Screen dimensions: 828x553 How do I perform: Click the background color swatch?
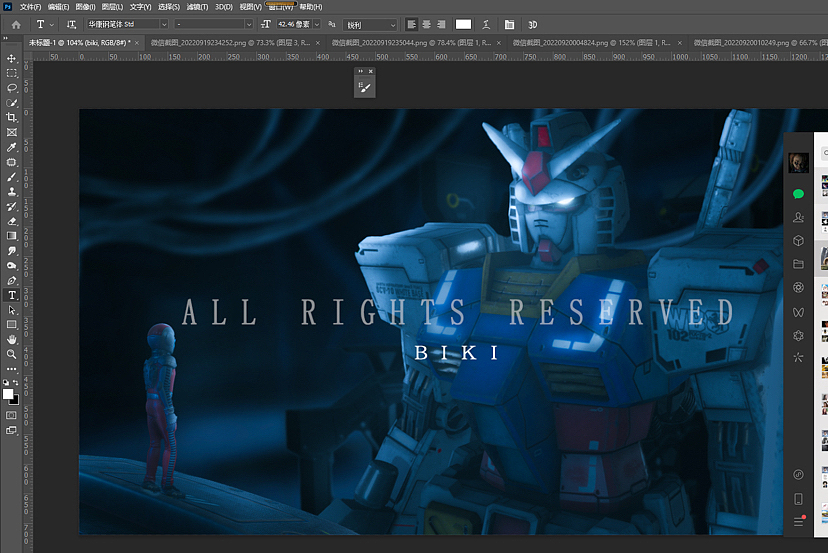(16, 401)
